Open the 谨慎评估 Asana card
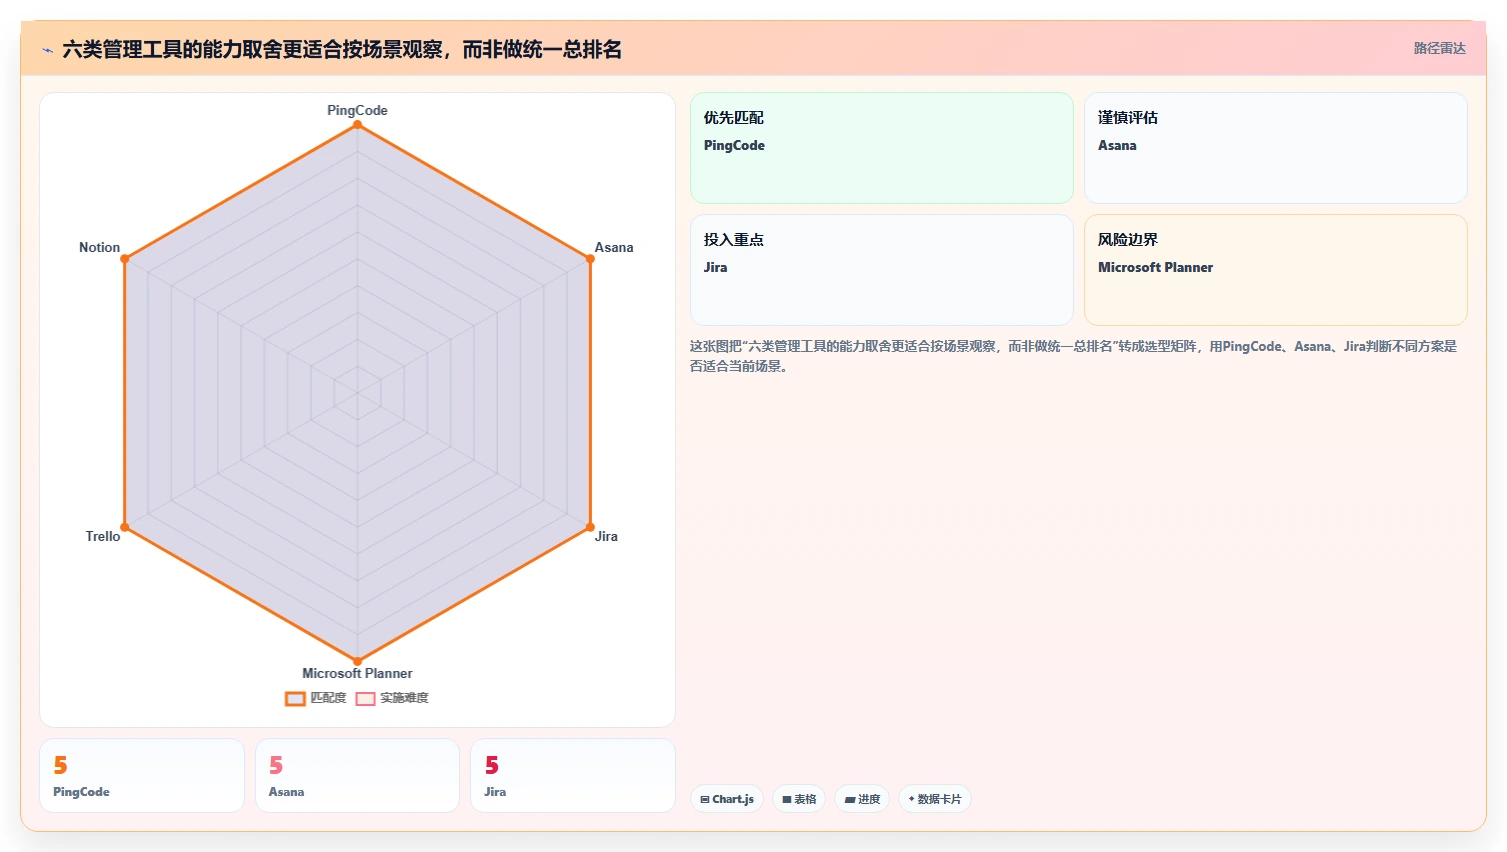Viewport: 1507px width, 852px height. tap(1275, 148)
